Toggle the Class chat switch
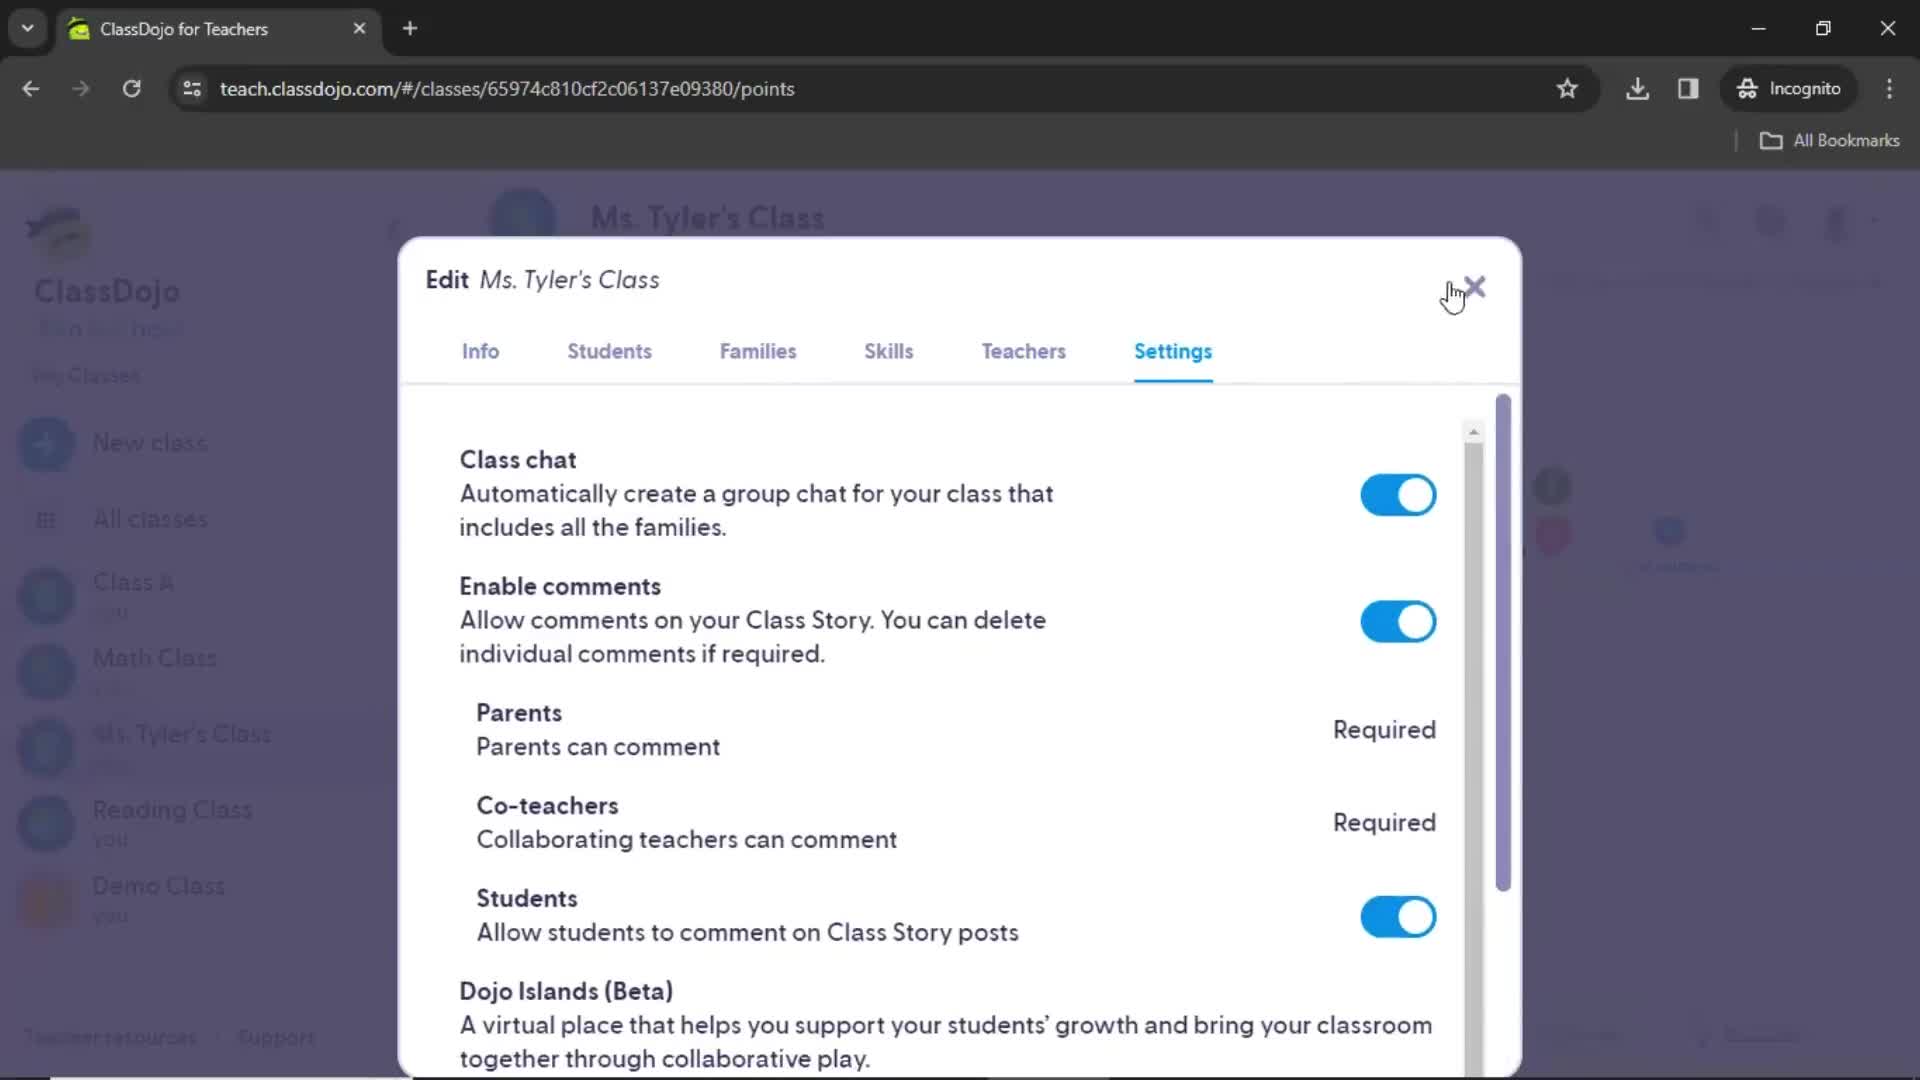The height and width of the screenshot is (1080, 1920). point(1399,495)
